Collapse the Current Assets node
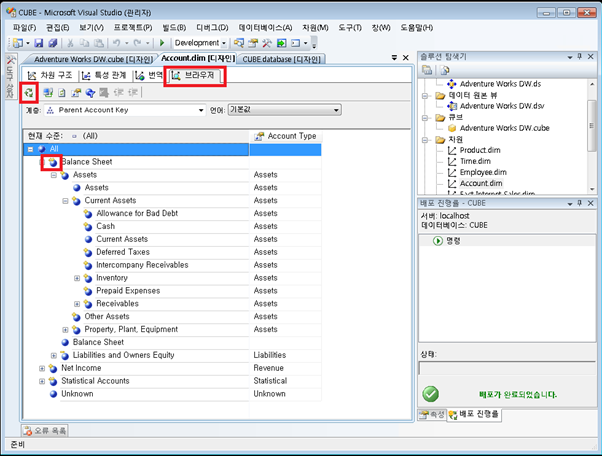The image size is (602, 456). 65,201
